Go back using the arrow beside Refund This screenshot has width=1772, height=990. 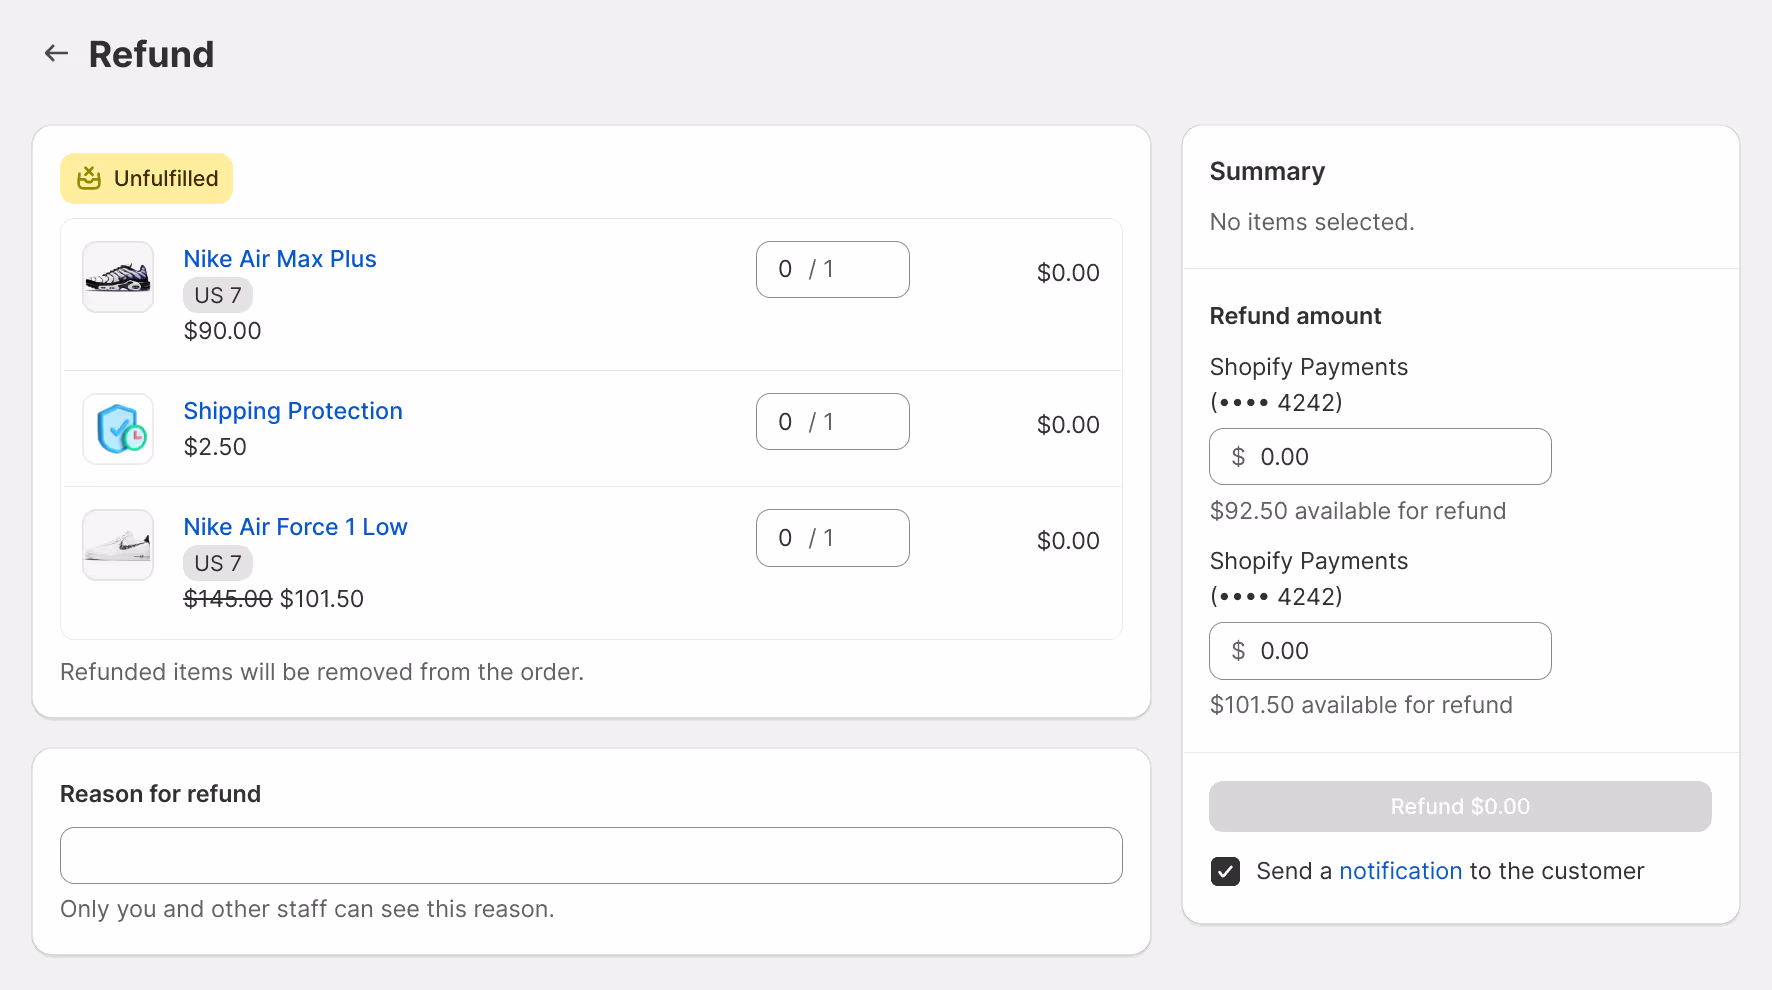click(56, 54)
